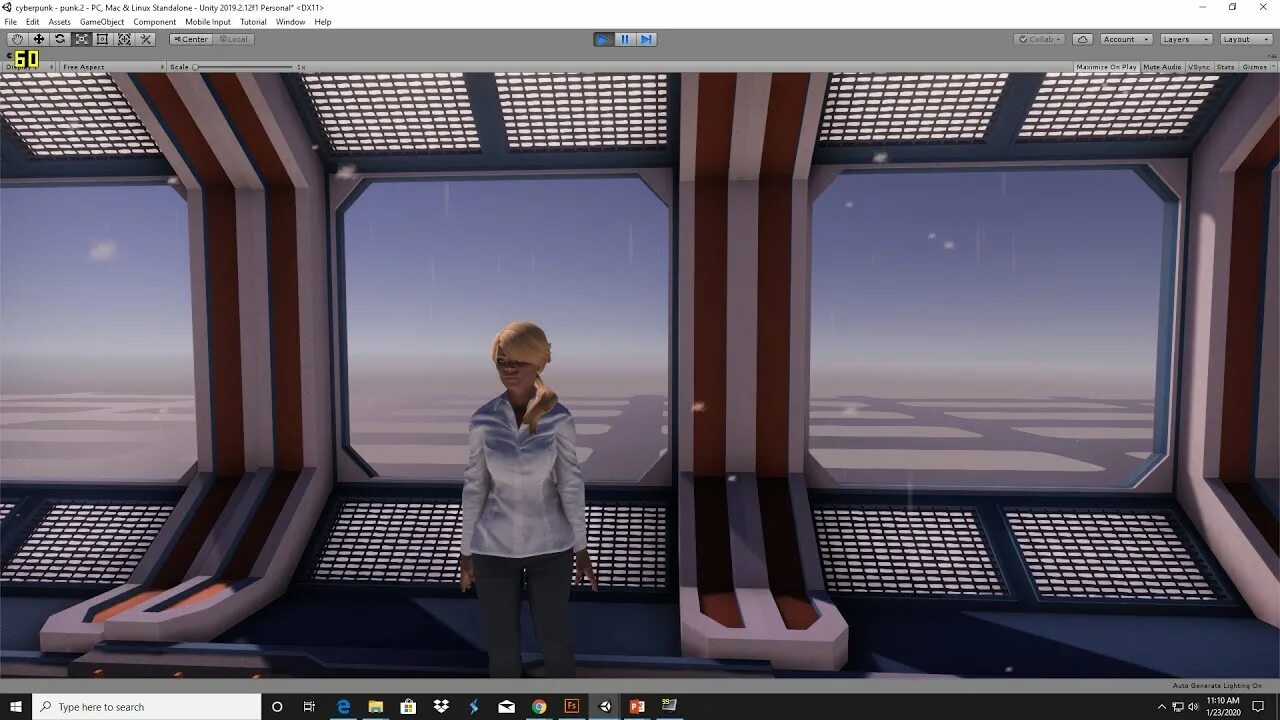This screenshot has height=720, width=1280.
Task: Launch Microsoft Edge from taskbar
Action: (343, 706)
